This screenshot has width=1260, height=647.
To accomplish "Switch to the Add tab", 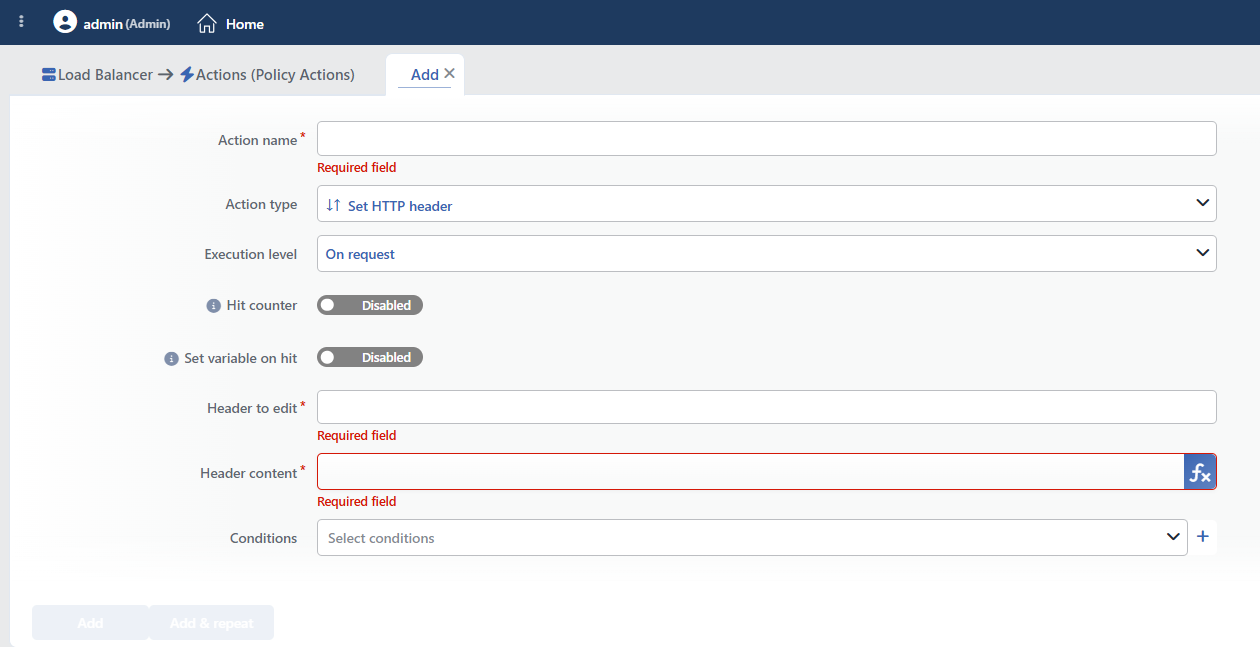I will click(x=425, y=75).
